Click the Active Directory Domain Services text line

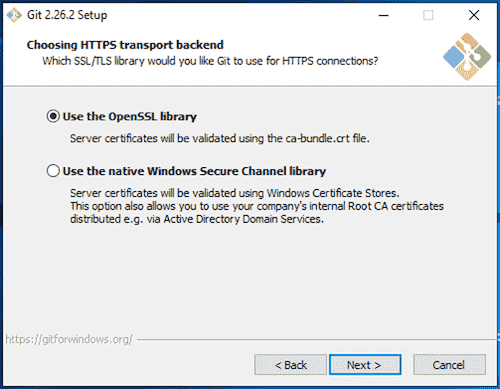[197, 219]
